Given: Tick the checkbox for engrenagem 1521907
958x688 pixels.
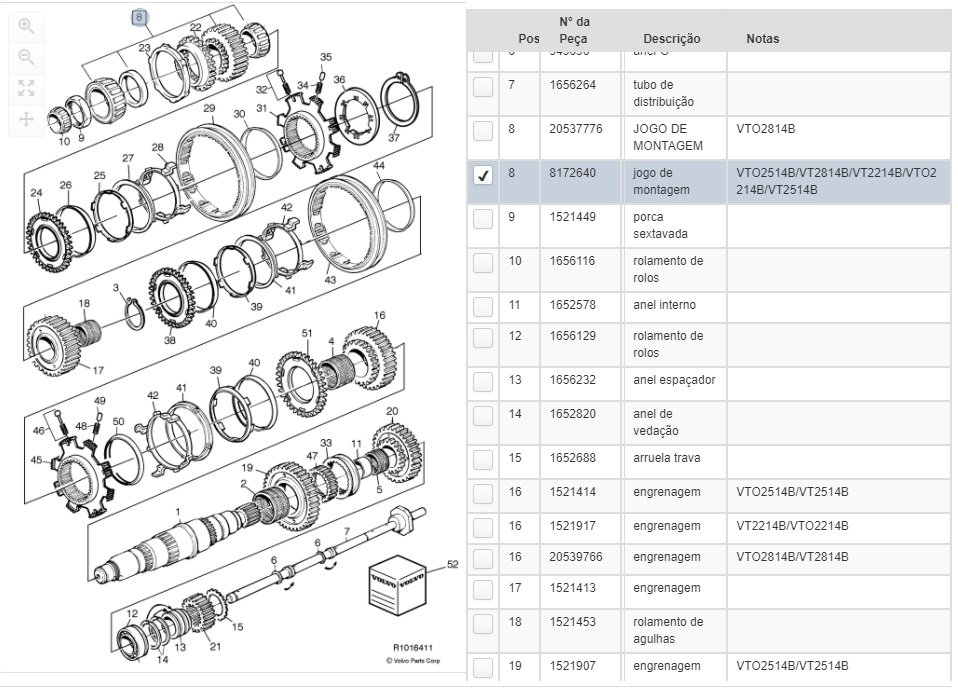Looking at the screenshot, I should coord(483,668).
